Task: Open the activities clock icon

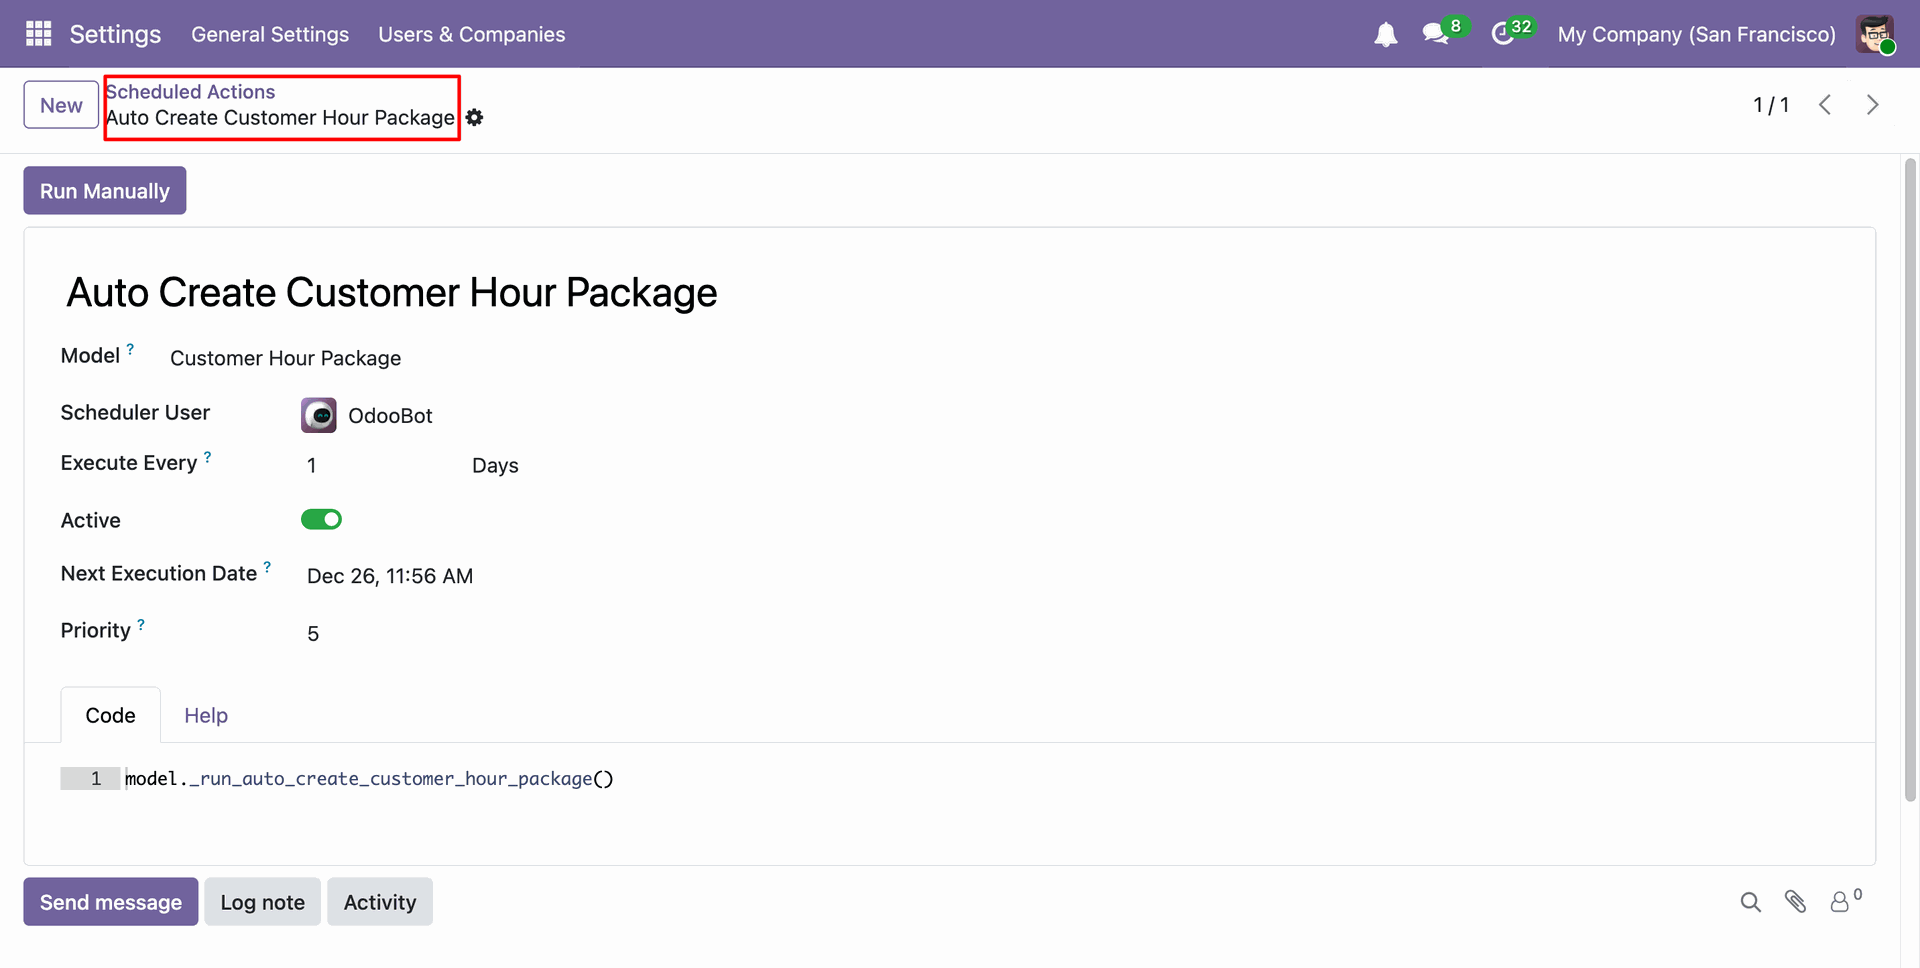Action: pos(1502,34)
